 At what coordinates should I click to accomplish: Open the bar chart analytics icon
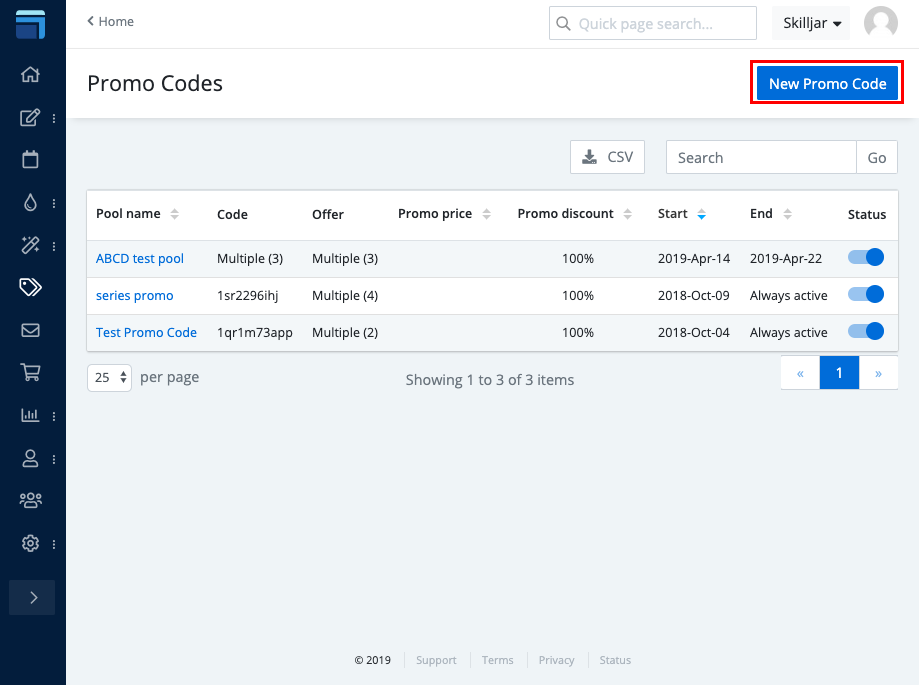[30, 415]
